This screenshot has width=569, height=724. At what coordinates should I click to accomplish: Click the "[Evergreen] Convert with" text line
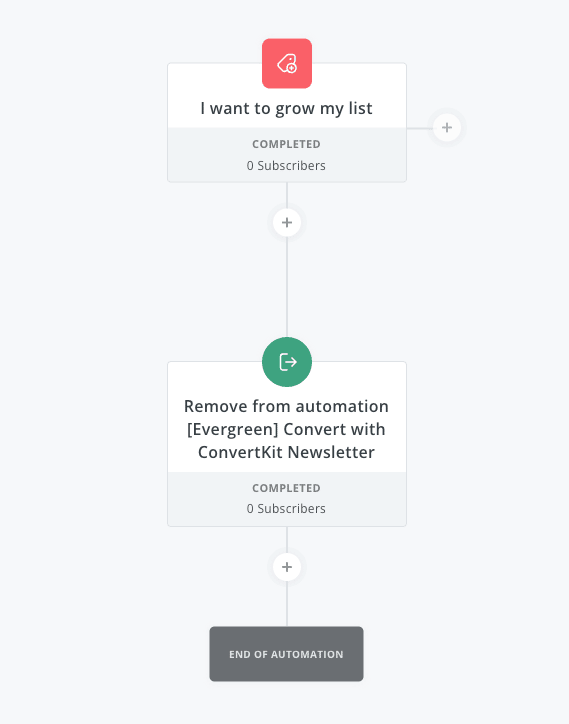(x=286, y=429)
